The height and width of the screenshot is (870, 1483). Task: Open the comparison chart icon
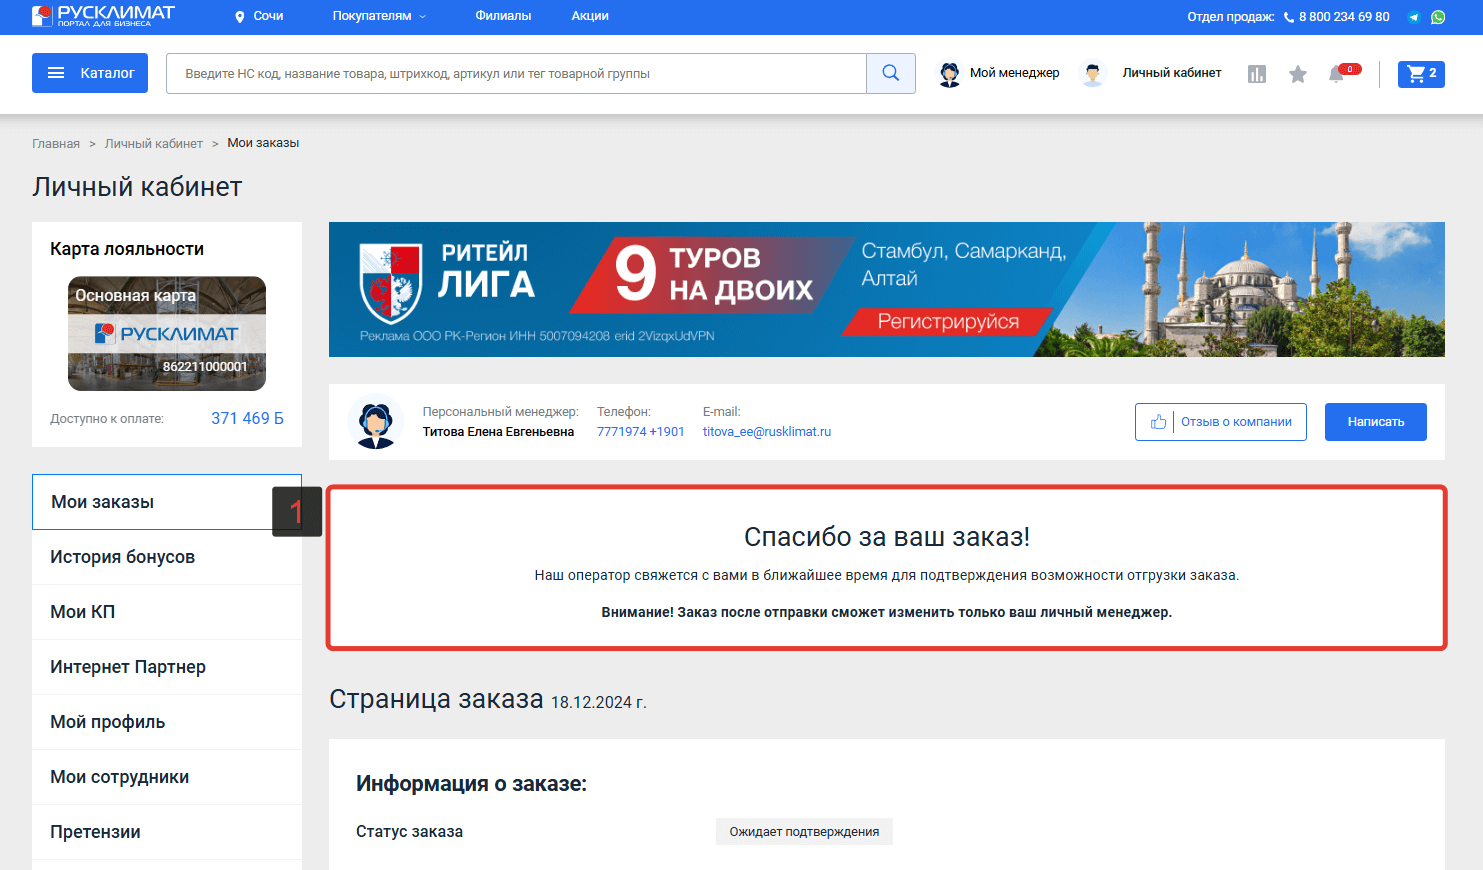[x=1257, y=74]
